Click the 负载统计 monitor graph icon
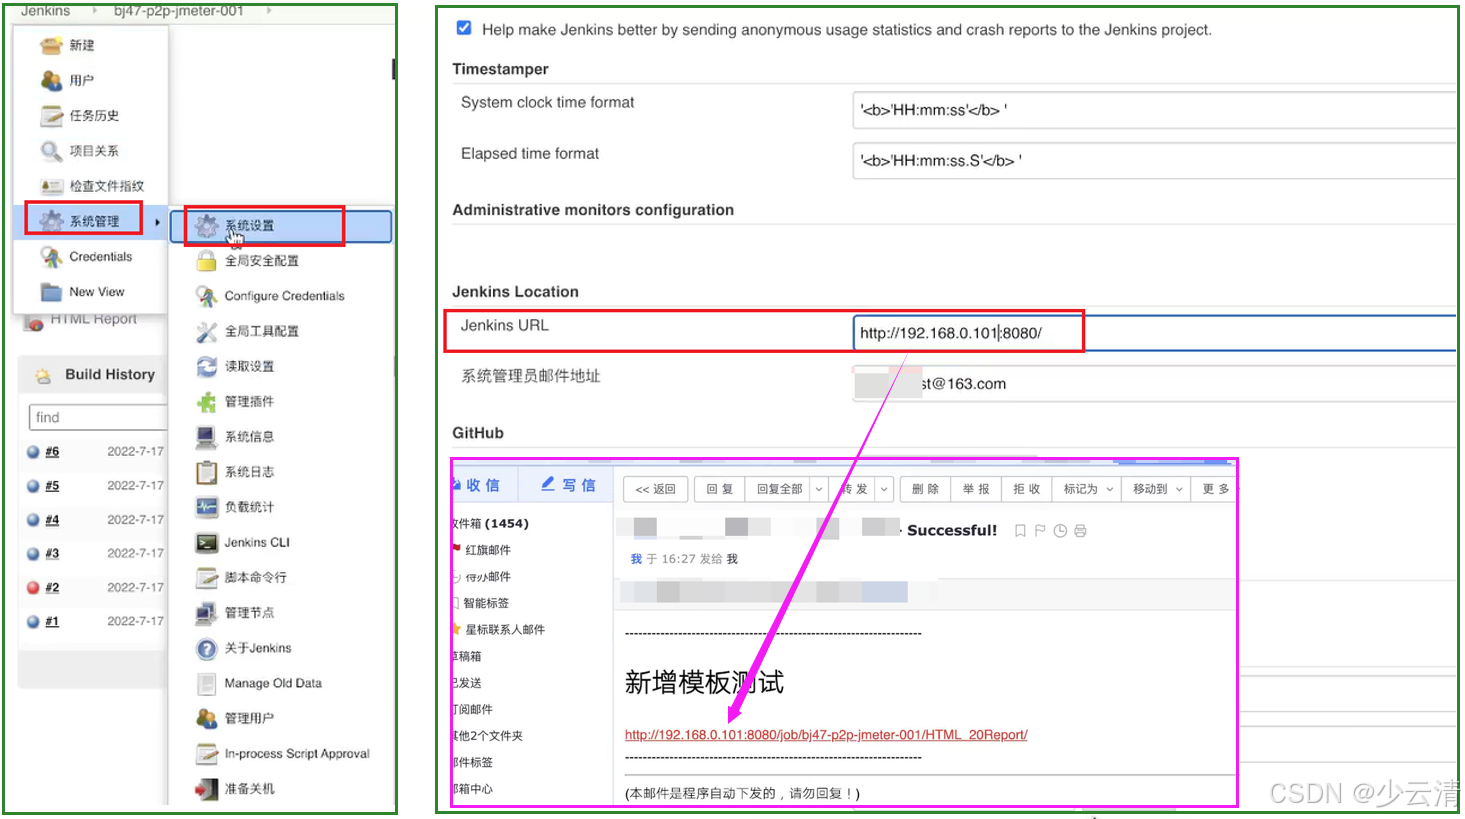 point(206,507)
